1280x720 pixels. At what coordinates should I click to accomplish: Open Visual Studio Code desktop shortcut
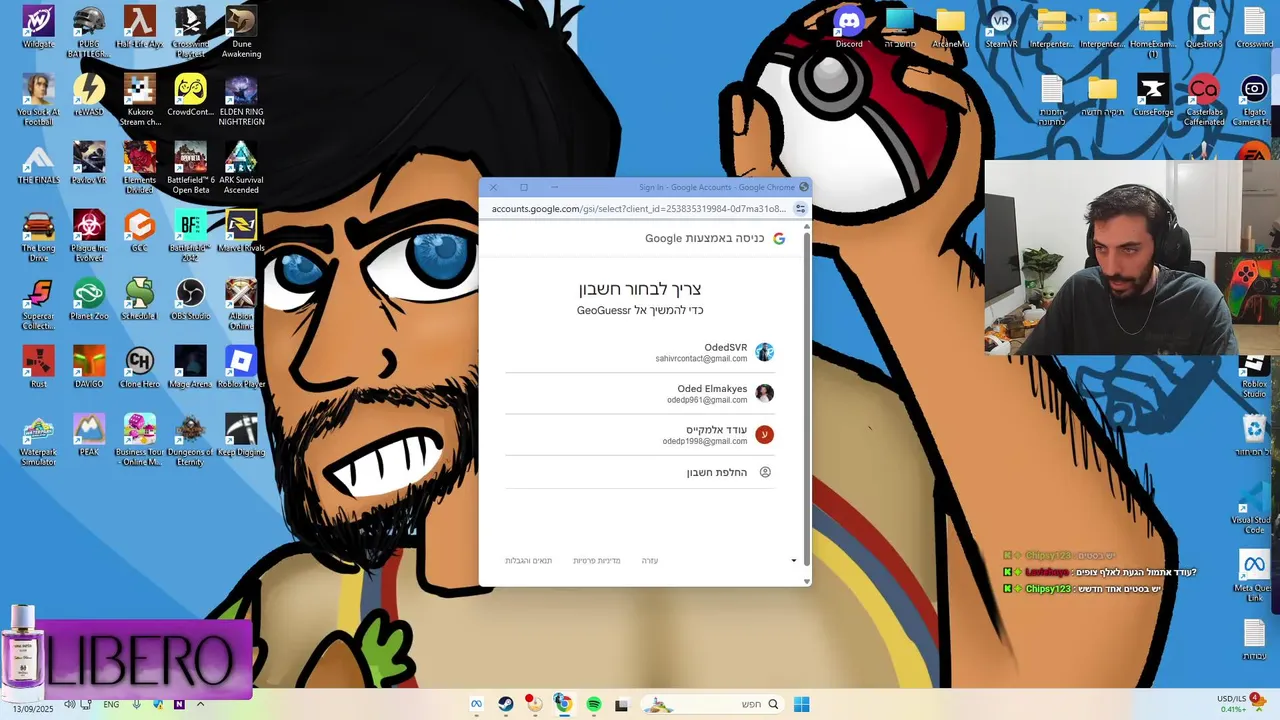1254,507
